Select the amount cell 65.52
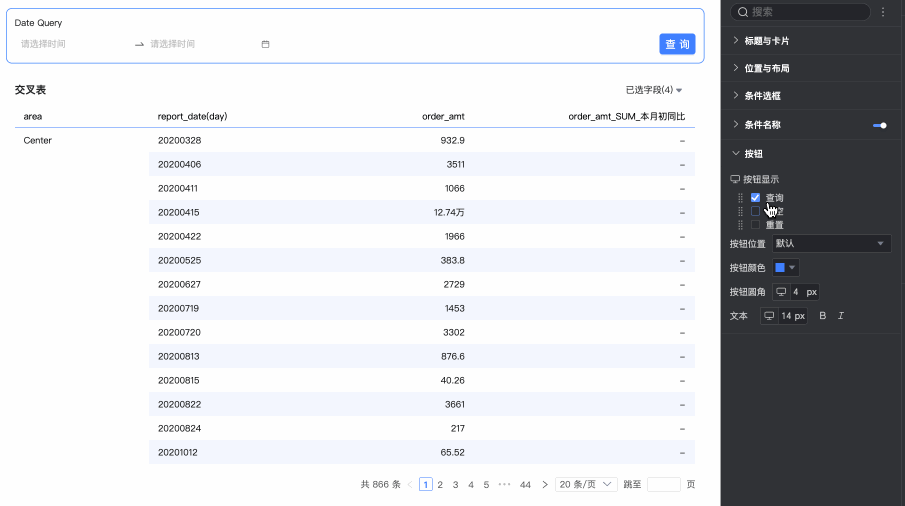The height and width of the screenshot is (506, 905). pos(452,453)
